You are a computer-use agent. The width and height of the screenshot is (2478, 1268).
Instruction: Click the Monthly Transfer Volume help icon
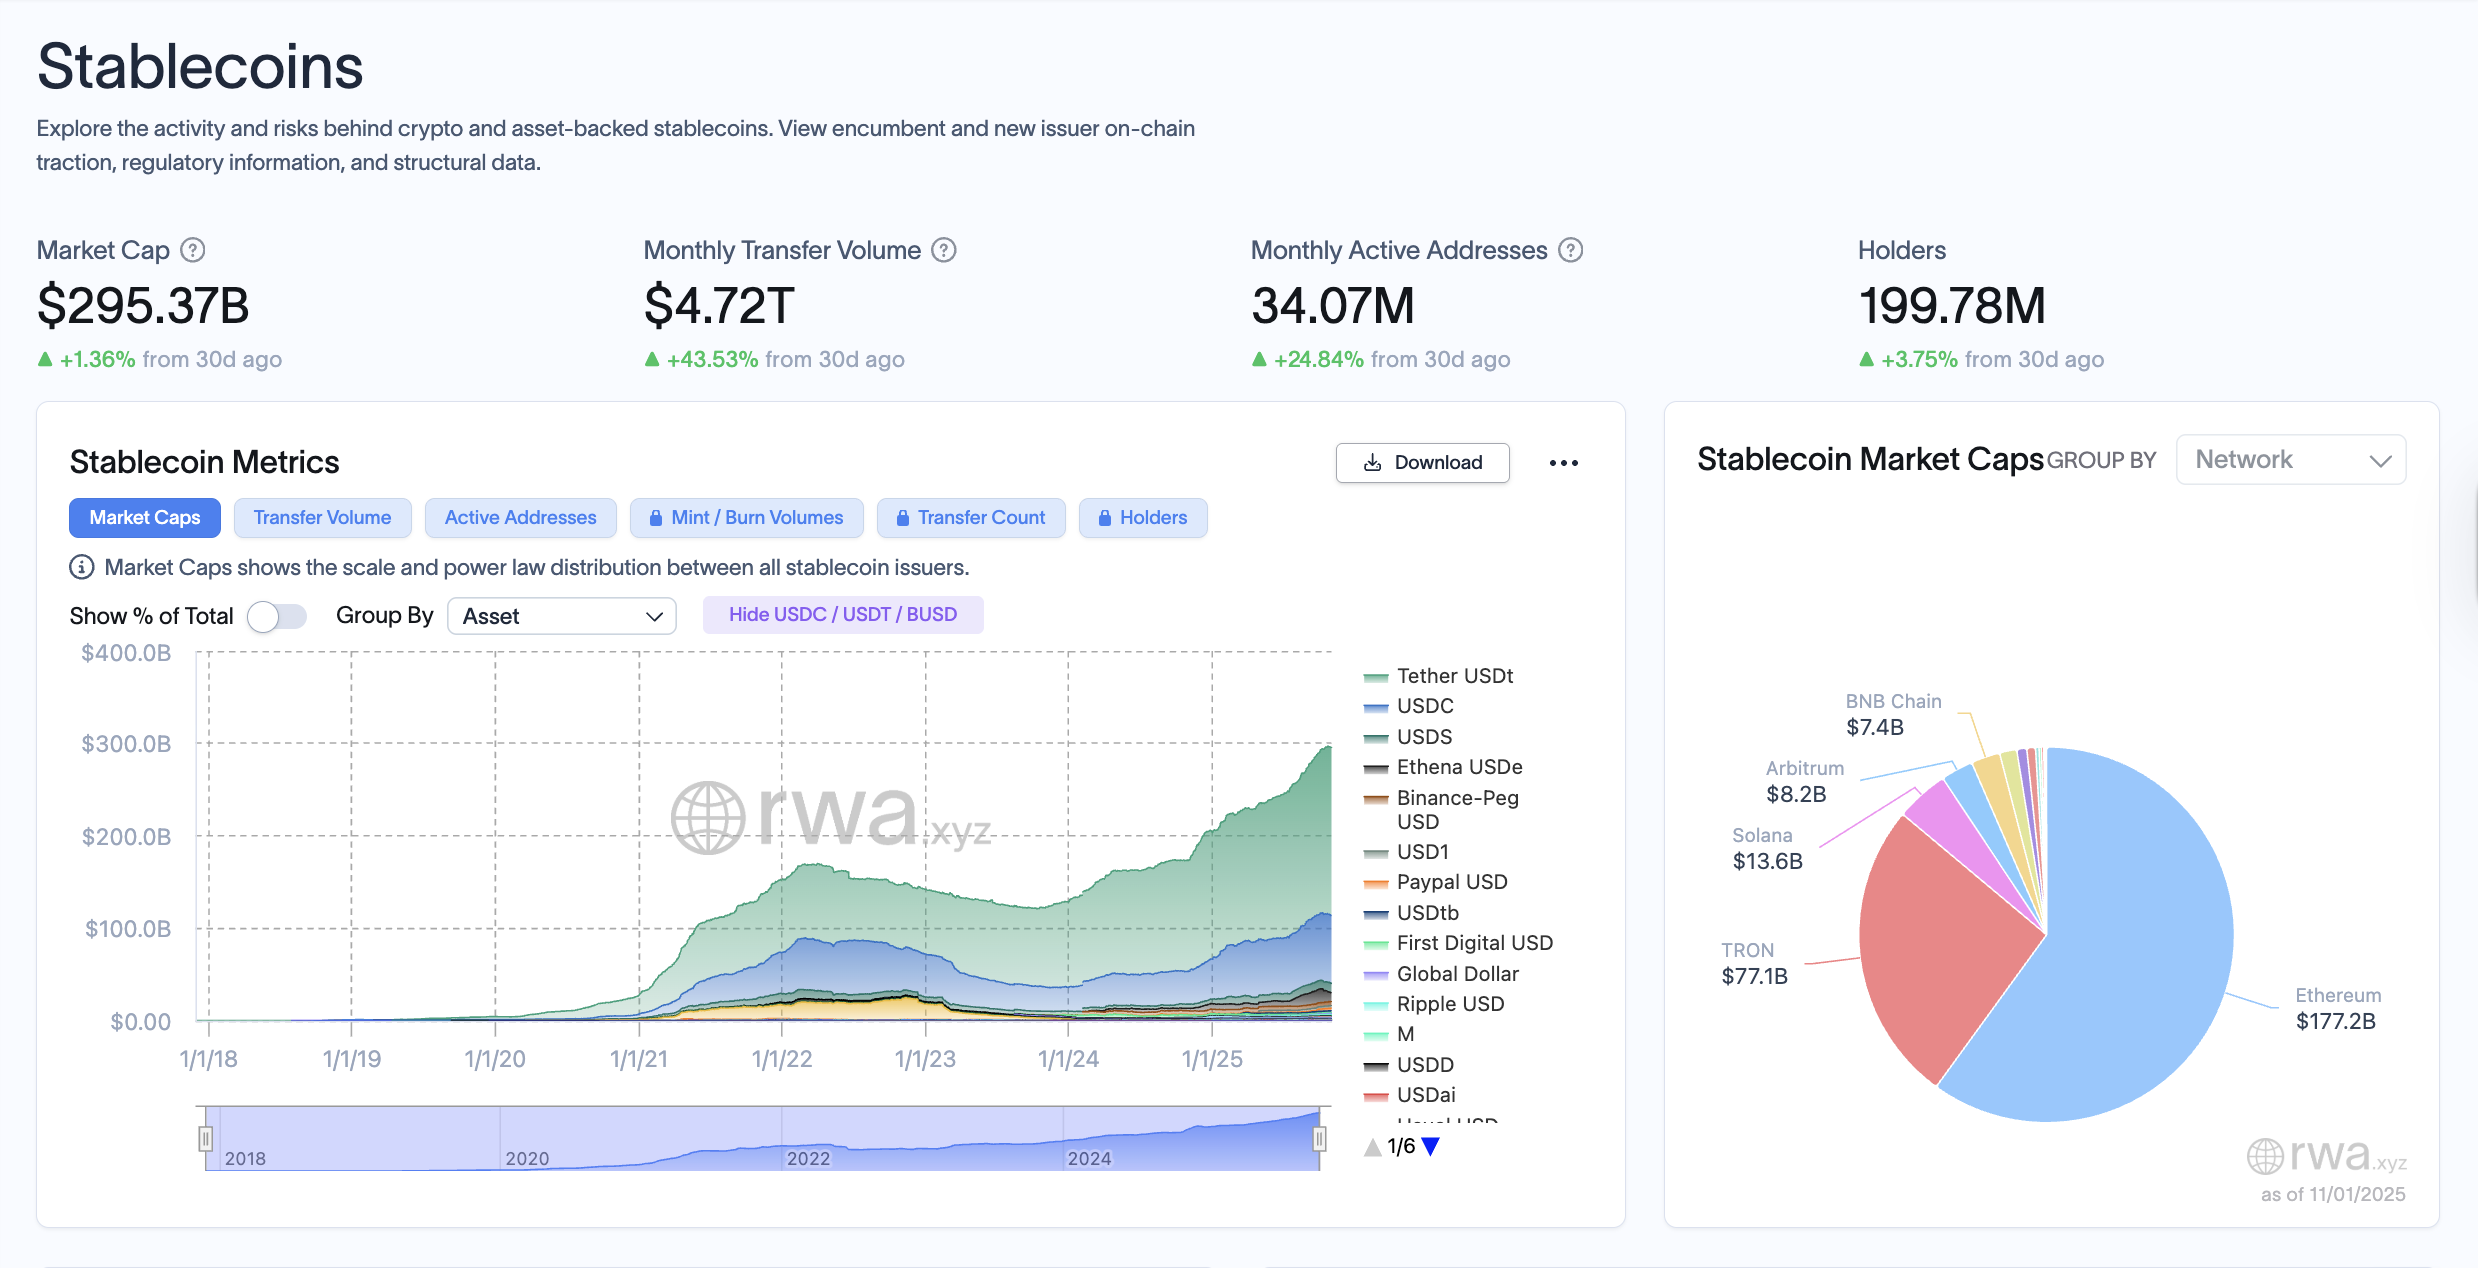[x=945, y=250]
